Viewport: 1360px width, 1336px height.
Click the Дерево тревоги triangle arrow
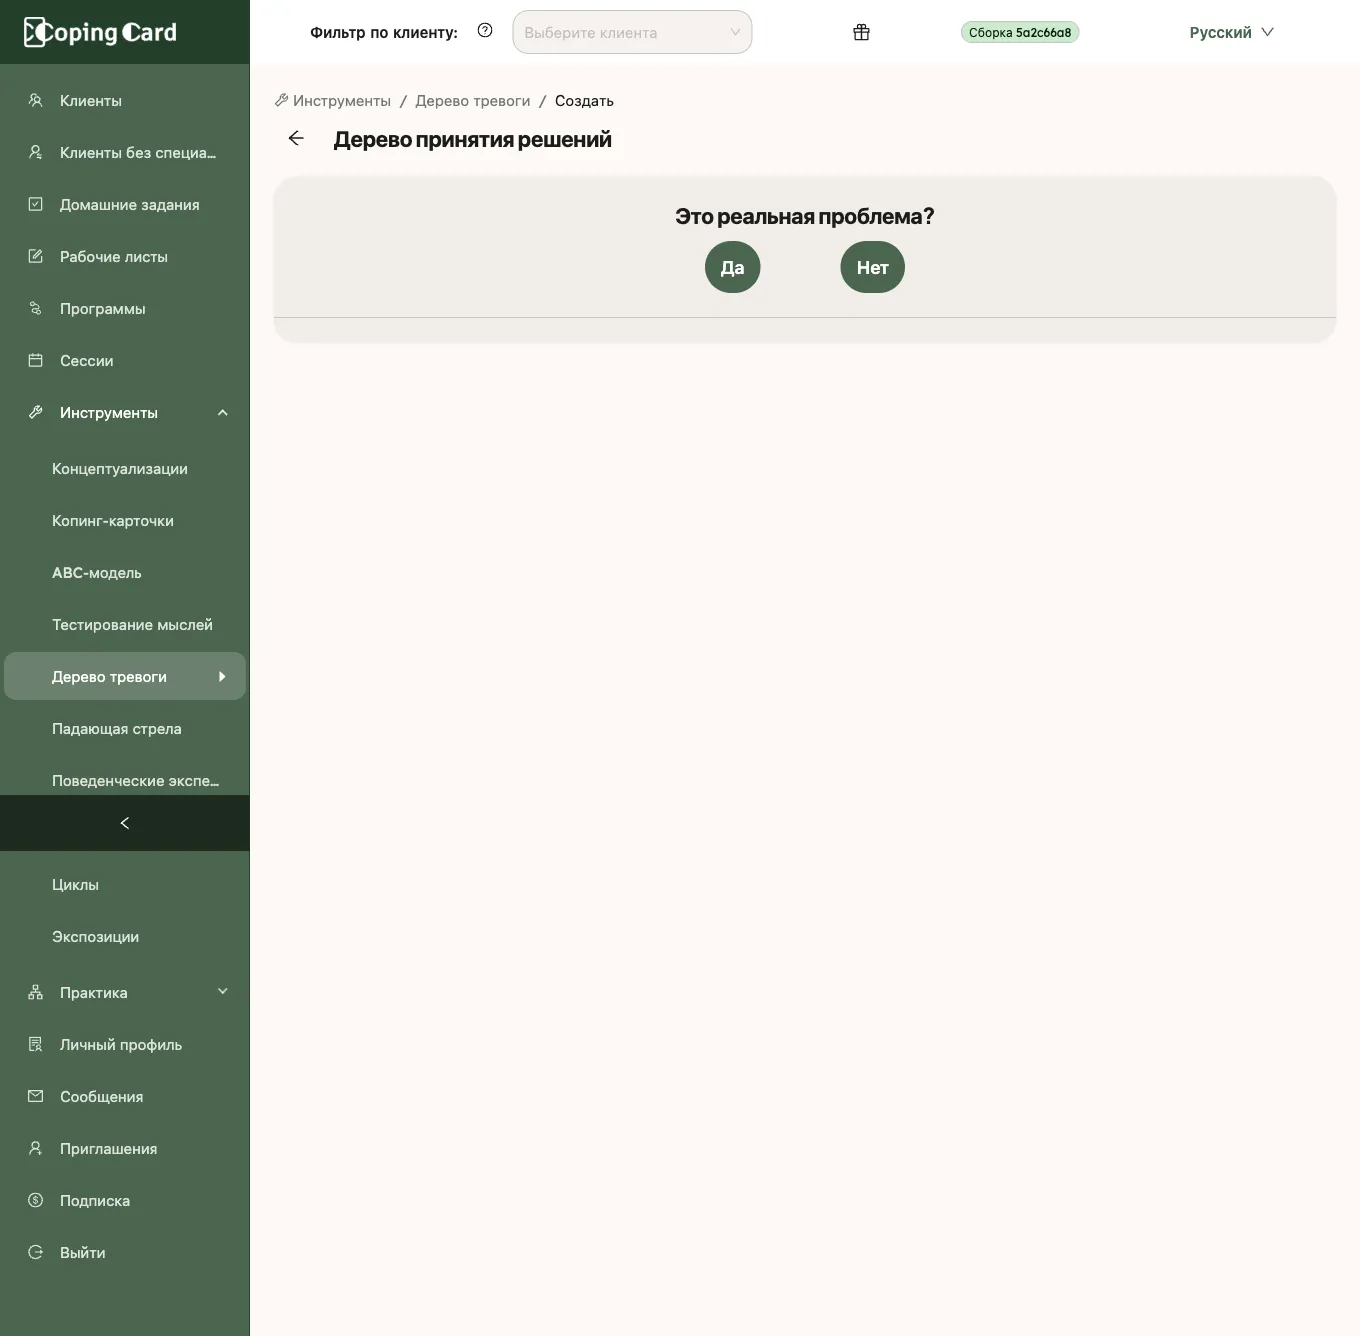click(x=222, y=677)
